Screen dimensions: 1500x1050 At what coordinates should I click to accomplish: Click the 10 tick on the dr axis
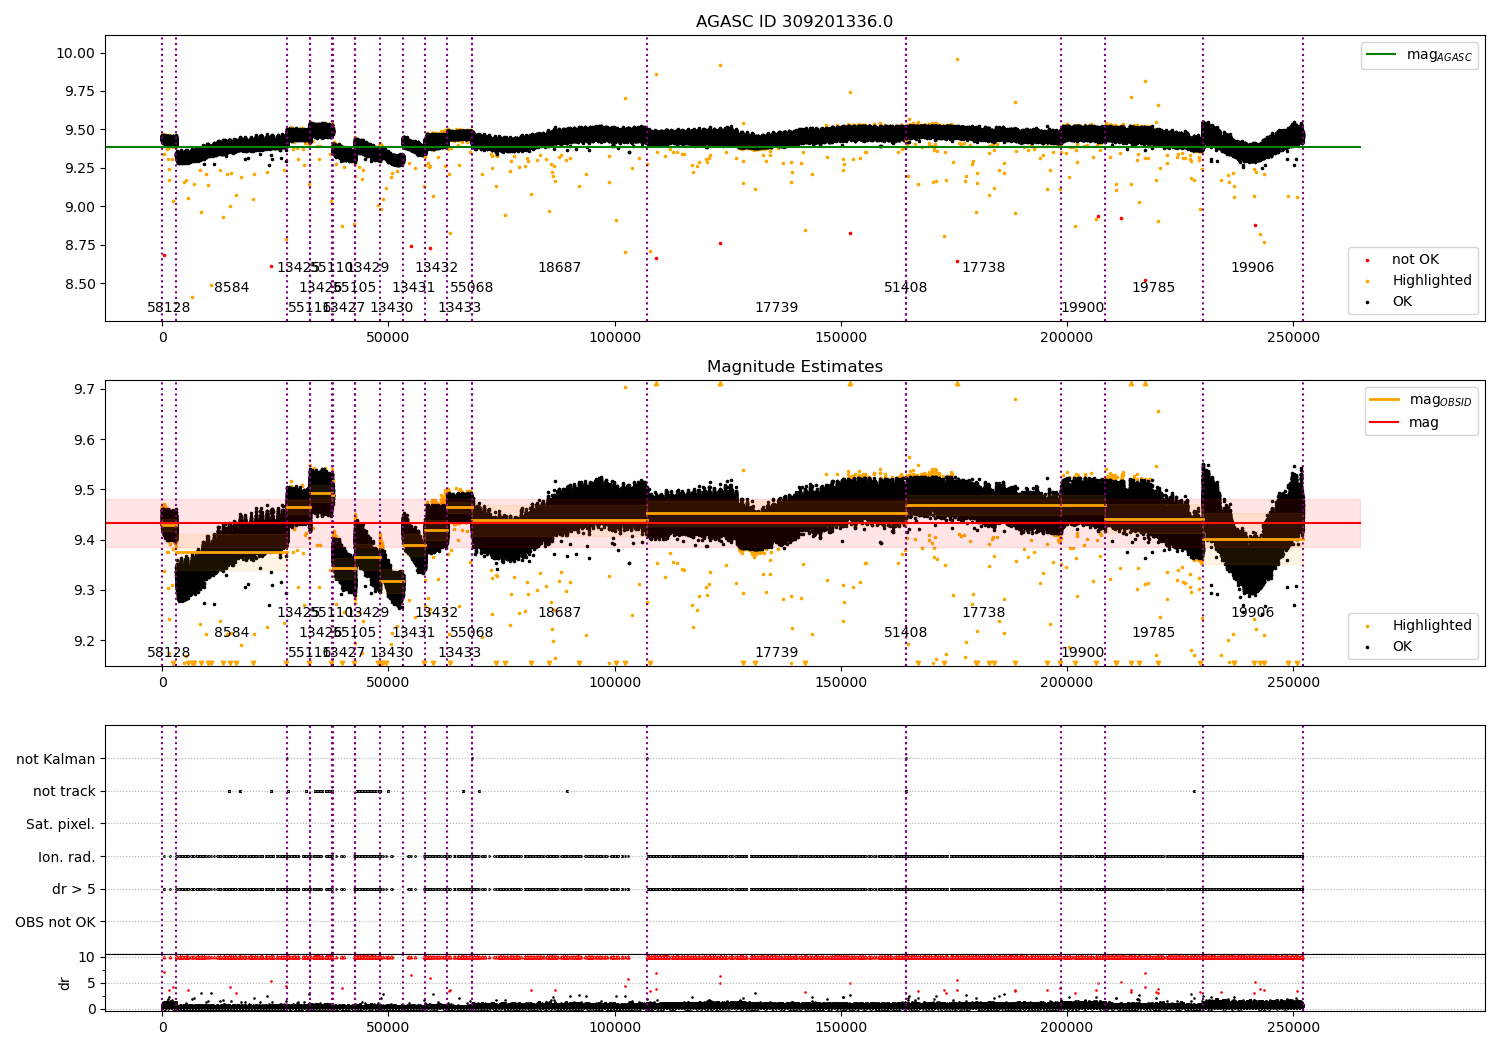[x=87, y=957]
